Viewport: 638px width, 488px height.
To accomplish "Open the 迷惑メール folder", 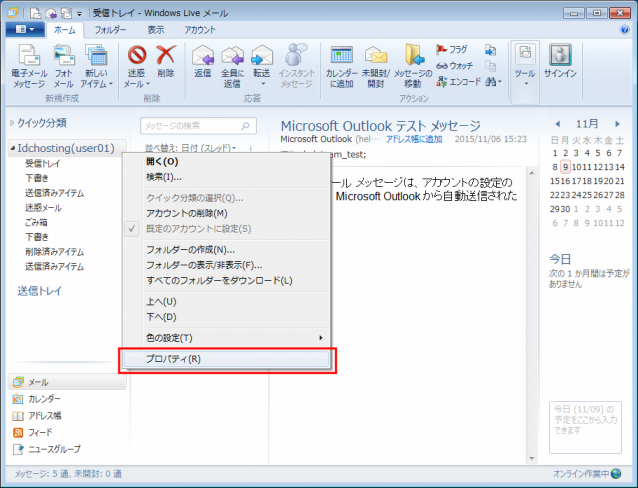I will tap(44, 208).
